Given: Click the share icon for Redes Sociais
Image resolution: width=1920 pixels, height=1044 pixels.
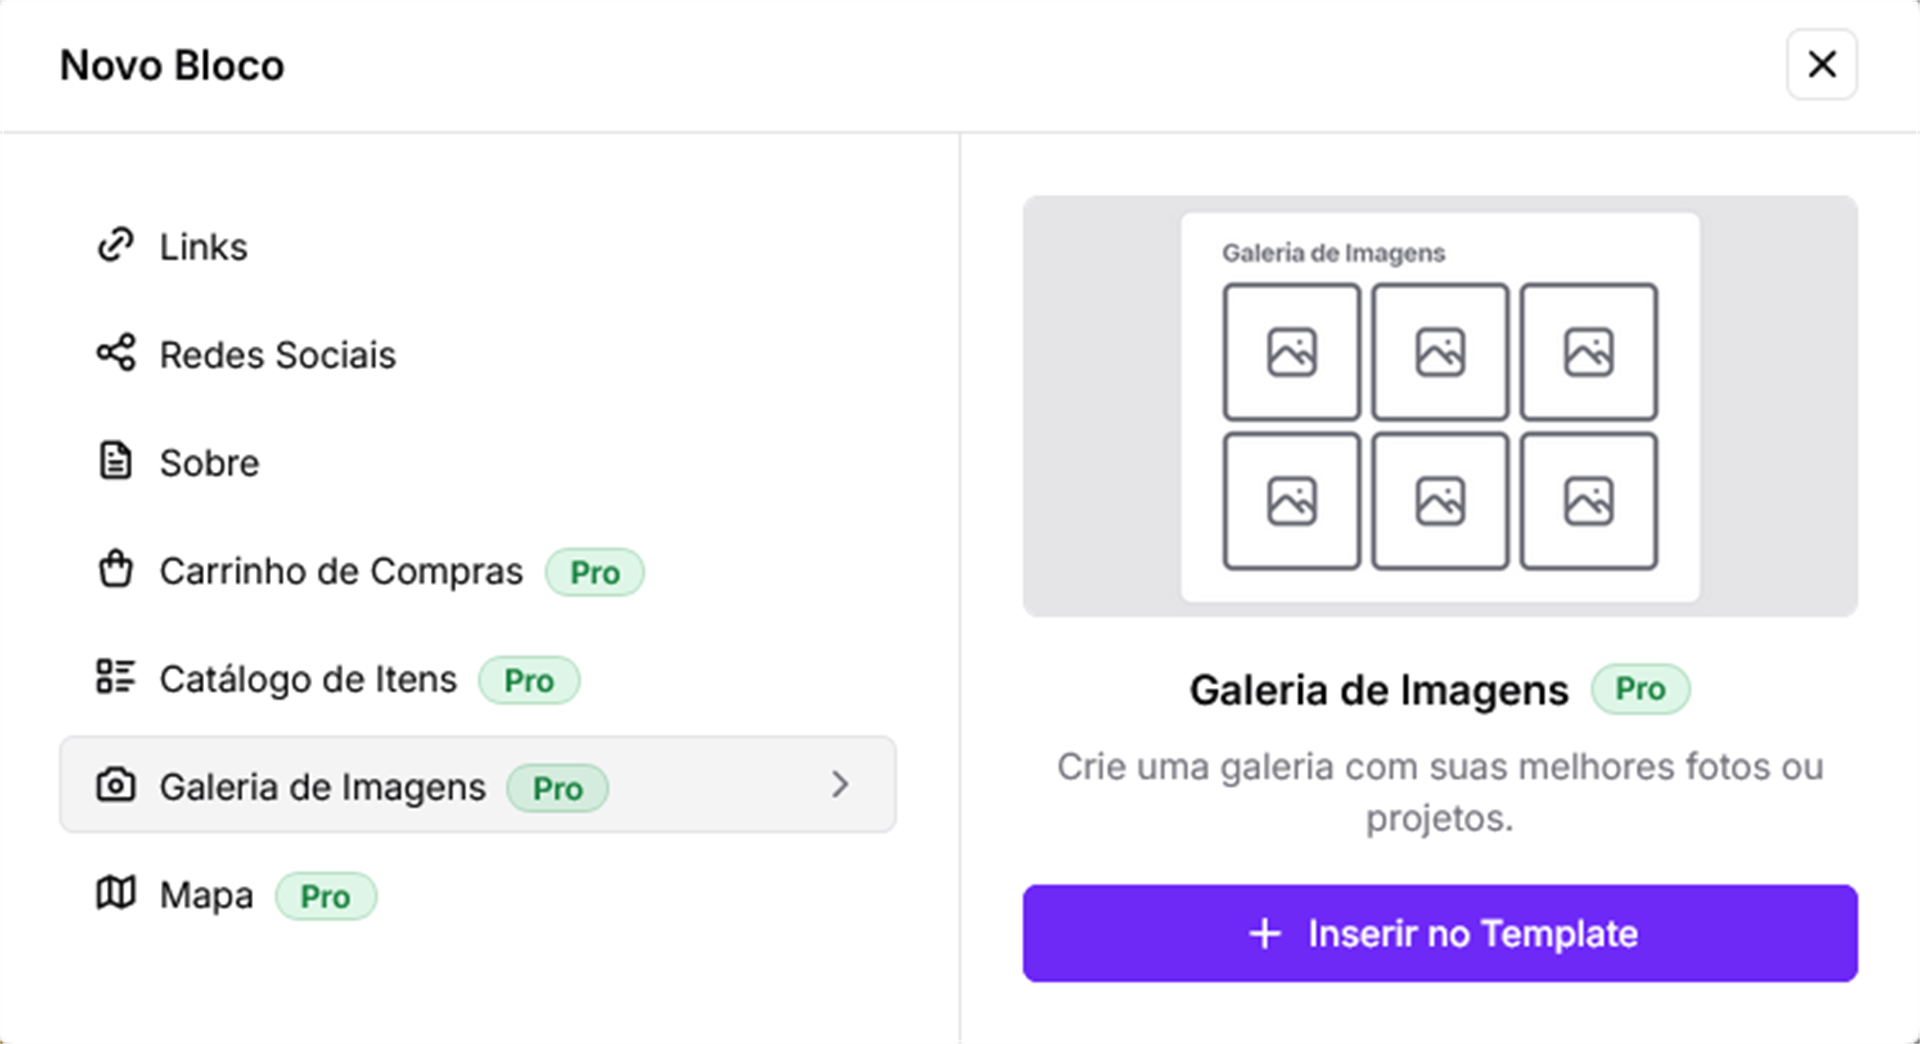Looking at the screenshot, I should (116, 353).
